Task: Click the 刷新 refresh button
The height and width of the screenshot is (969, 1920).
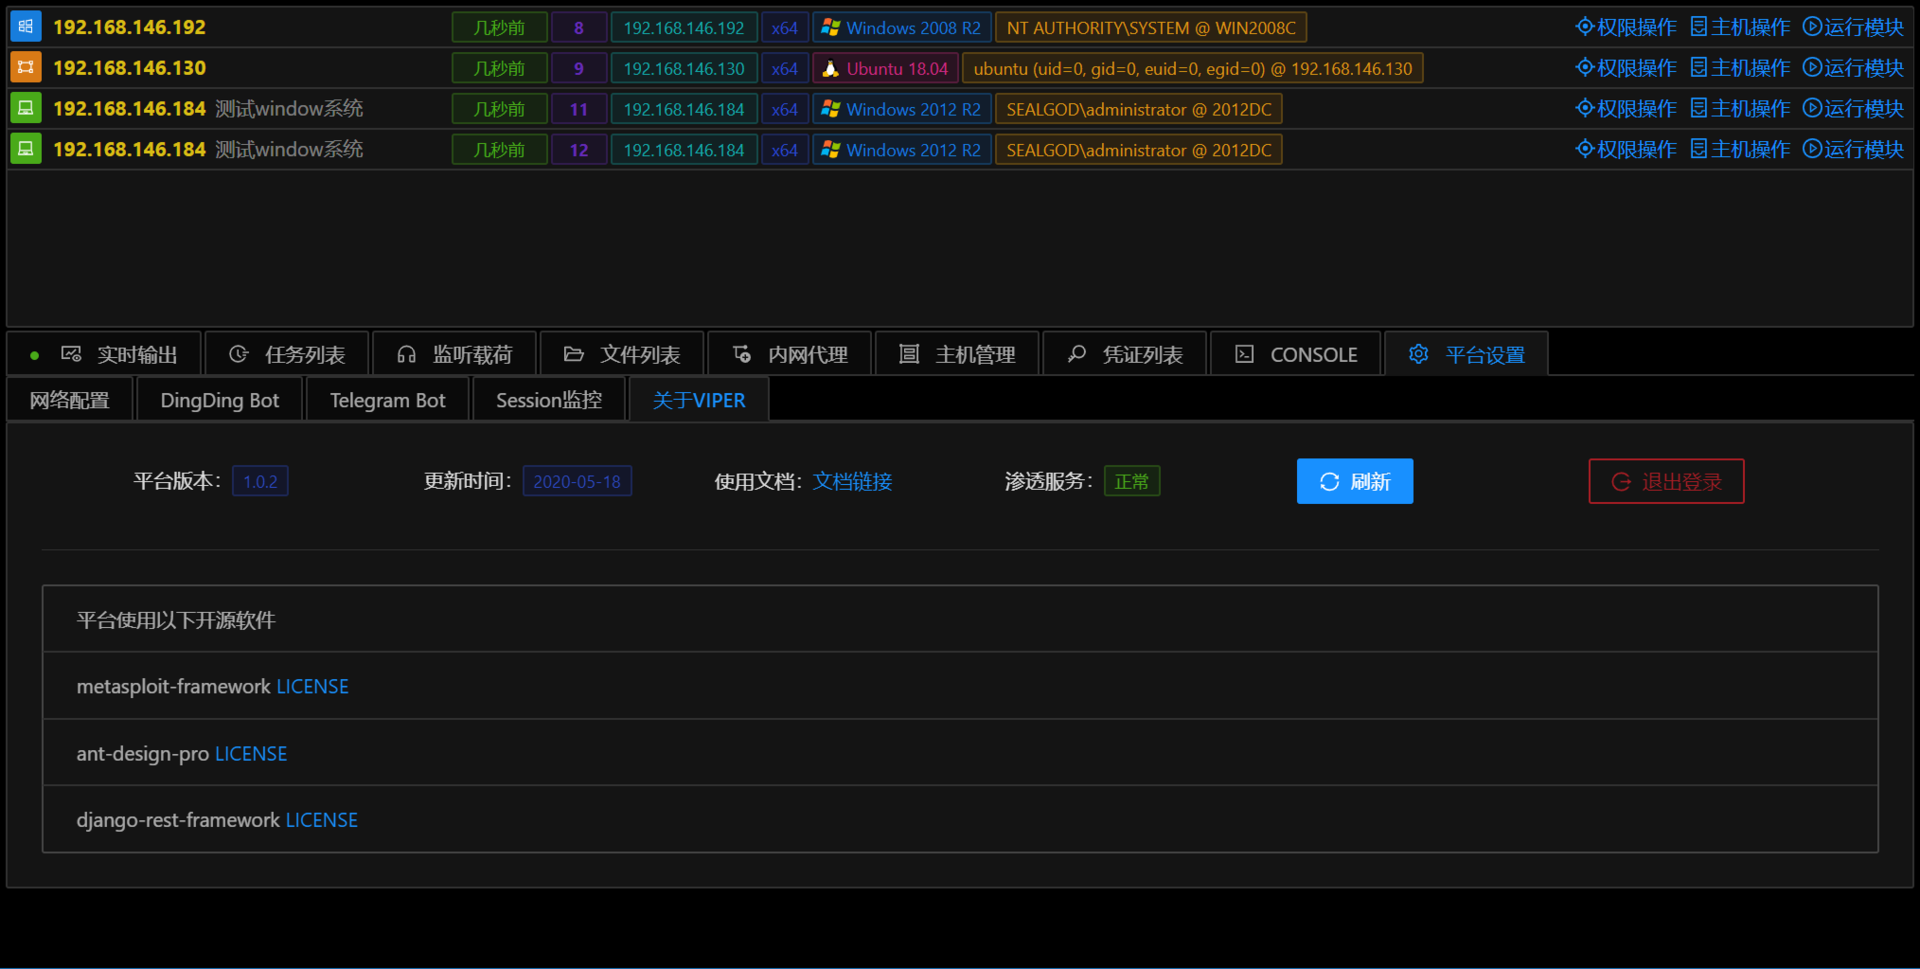Action: click(1355, 481)
